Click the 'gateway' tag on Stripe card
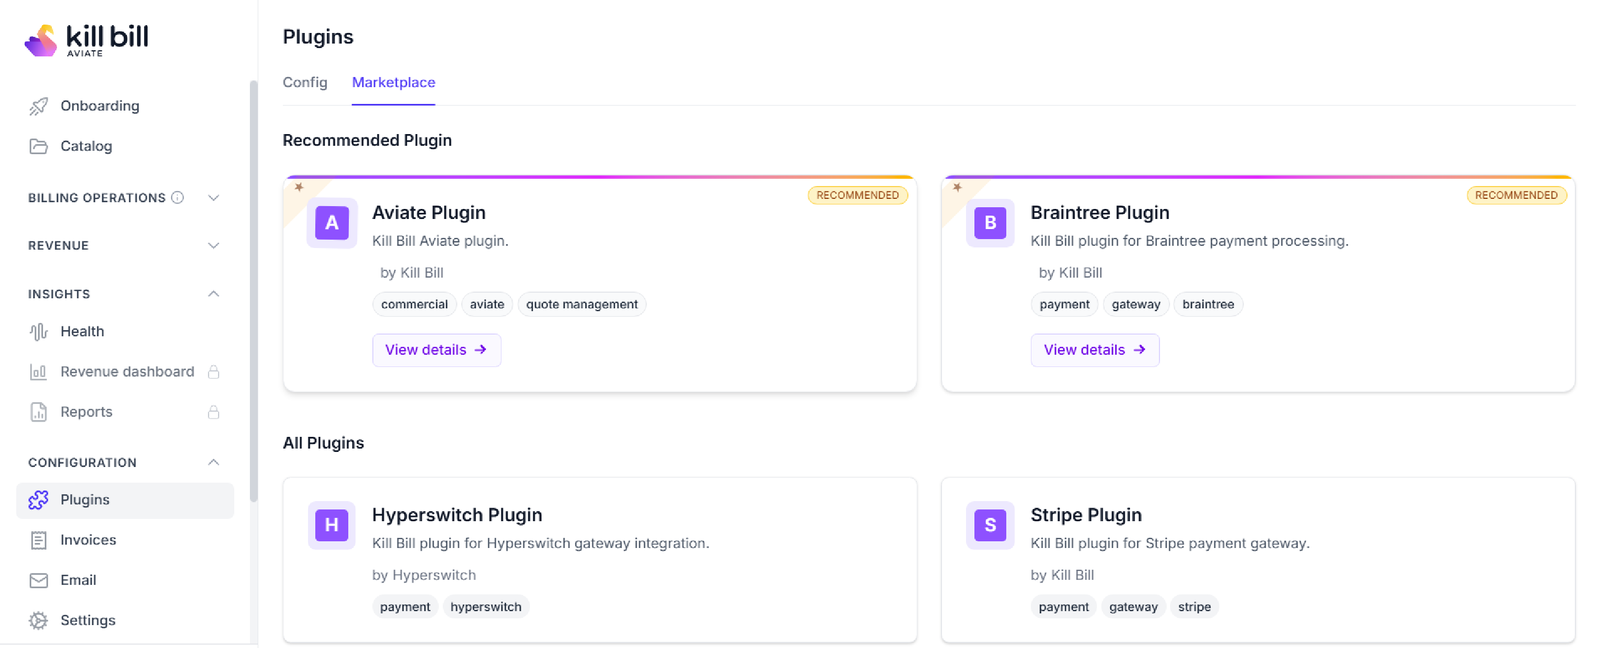Image resolution: width=1600 pixels, height=648 pixels. 1133,607
